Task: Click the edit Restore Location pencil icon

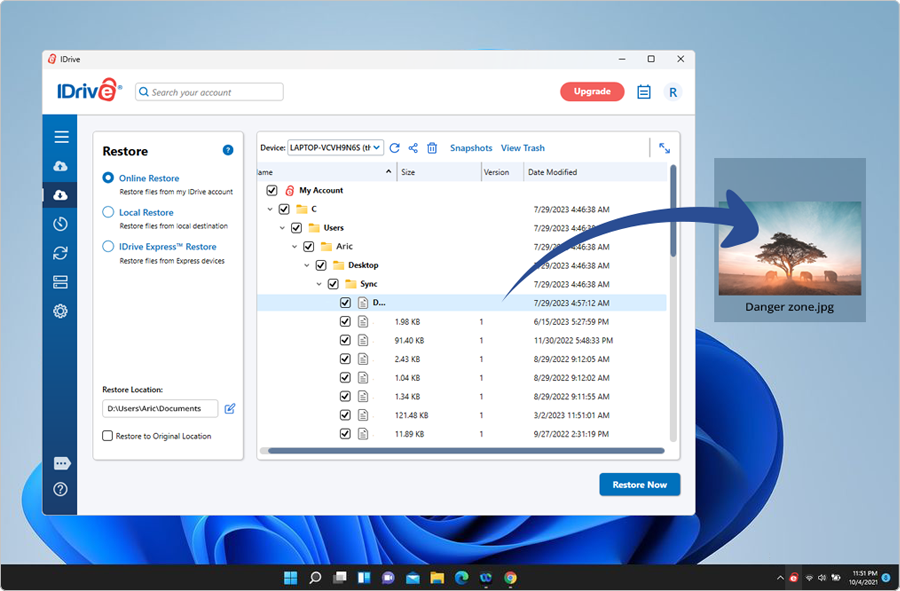Action: (x=230, y=408)
